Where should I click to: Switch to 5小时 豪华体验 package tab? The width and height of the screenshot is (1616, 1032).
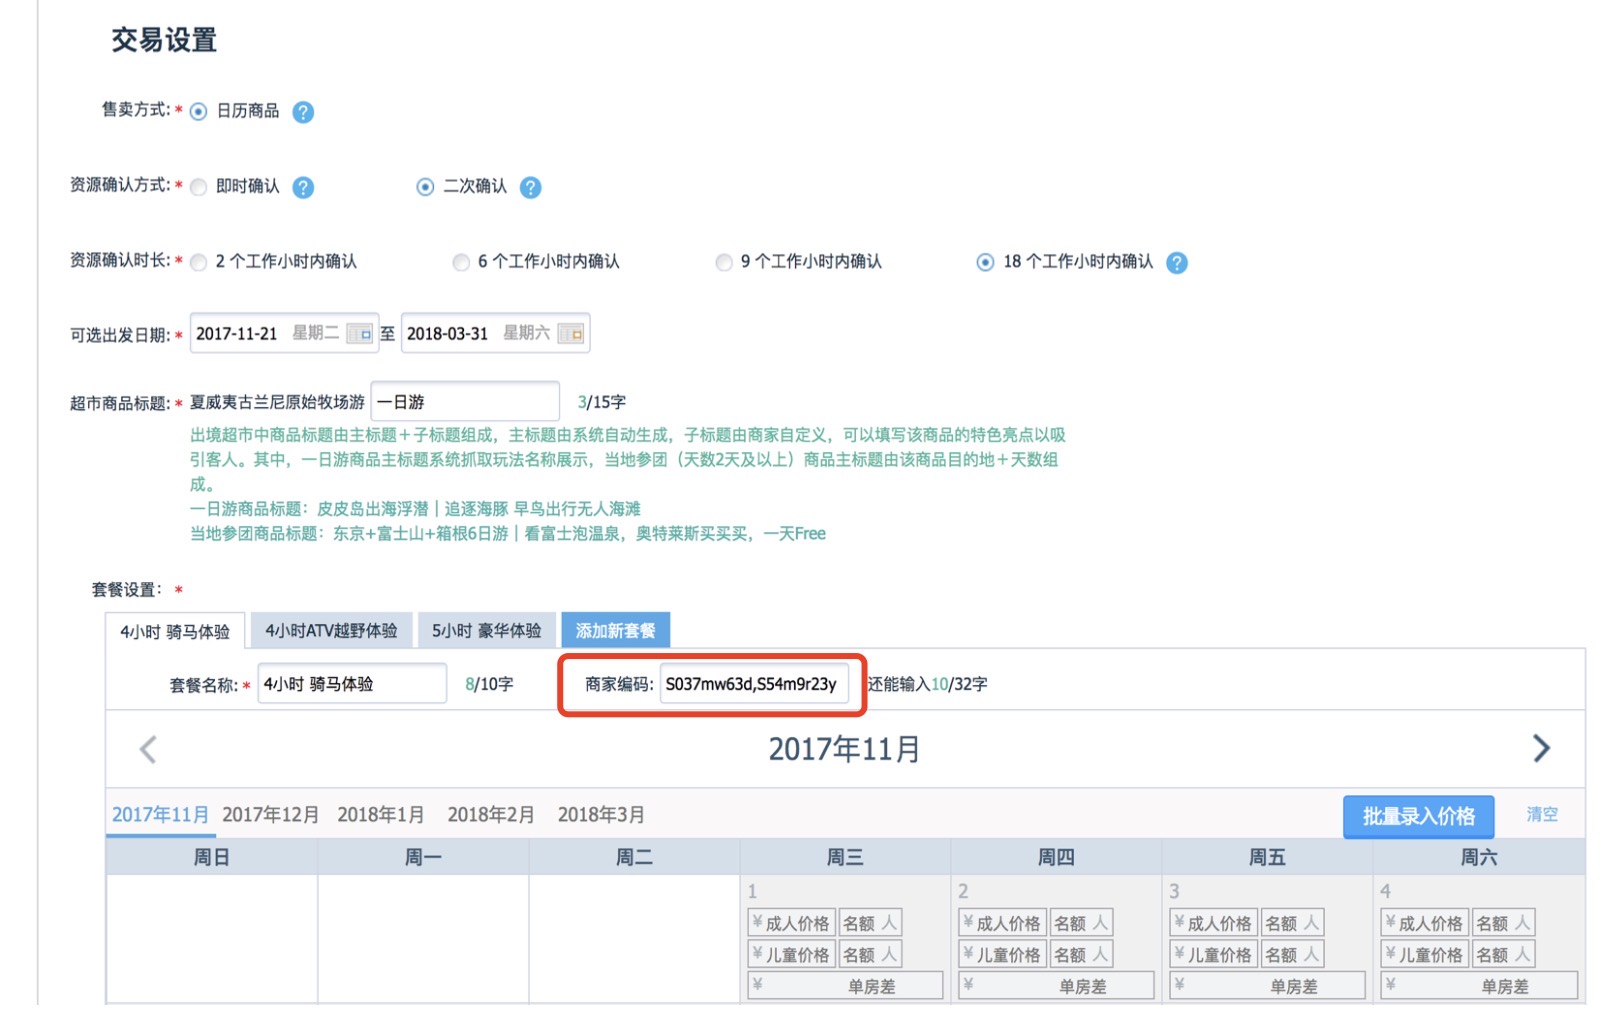pos(487,631)
